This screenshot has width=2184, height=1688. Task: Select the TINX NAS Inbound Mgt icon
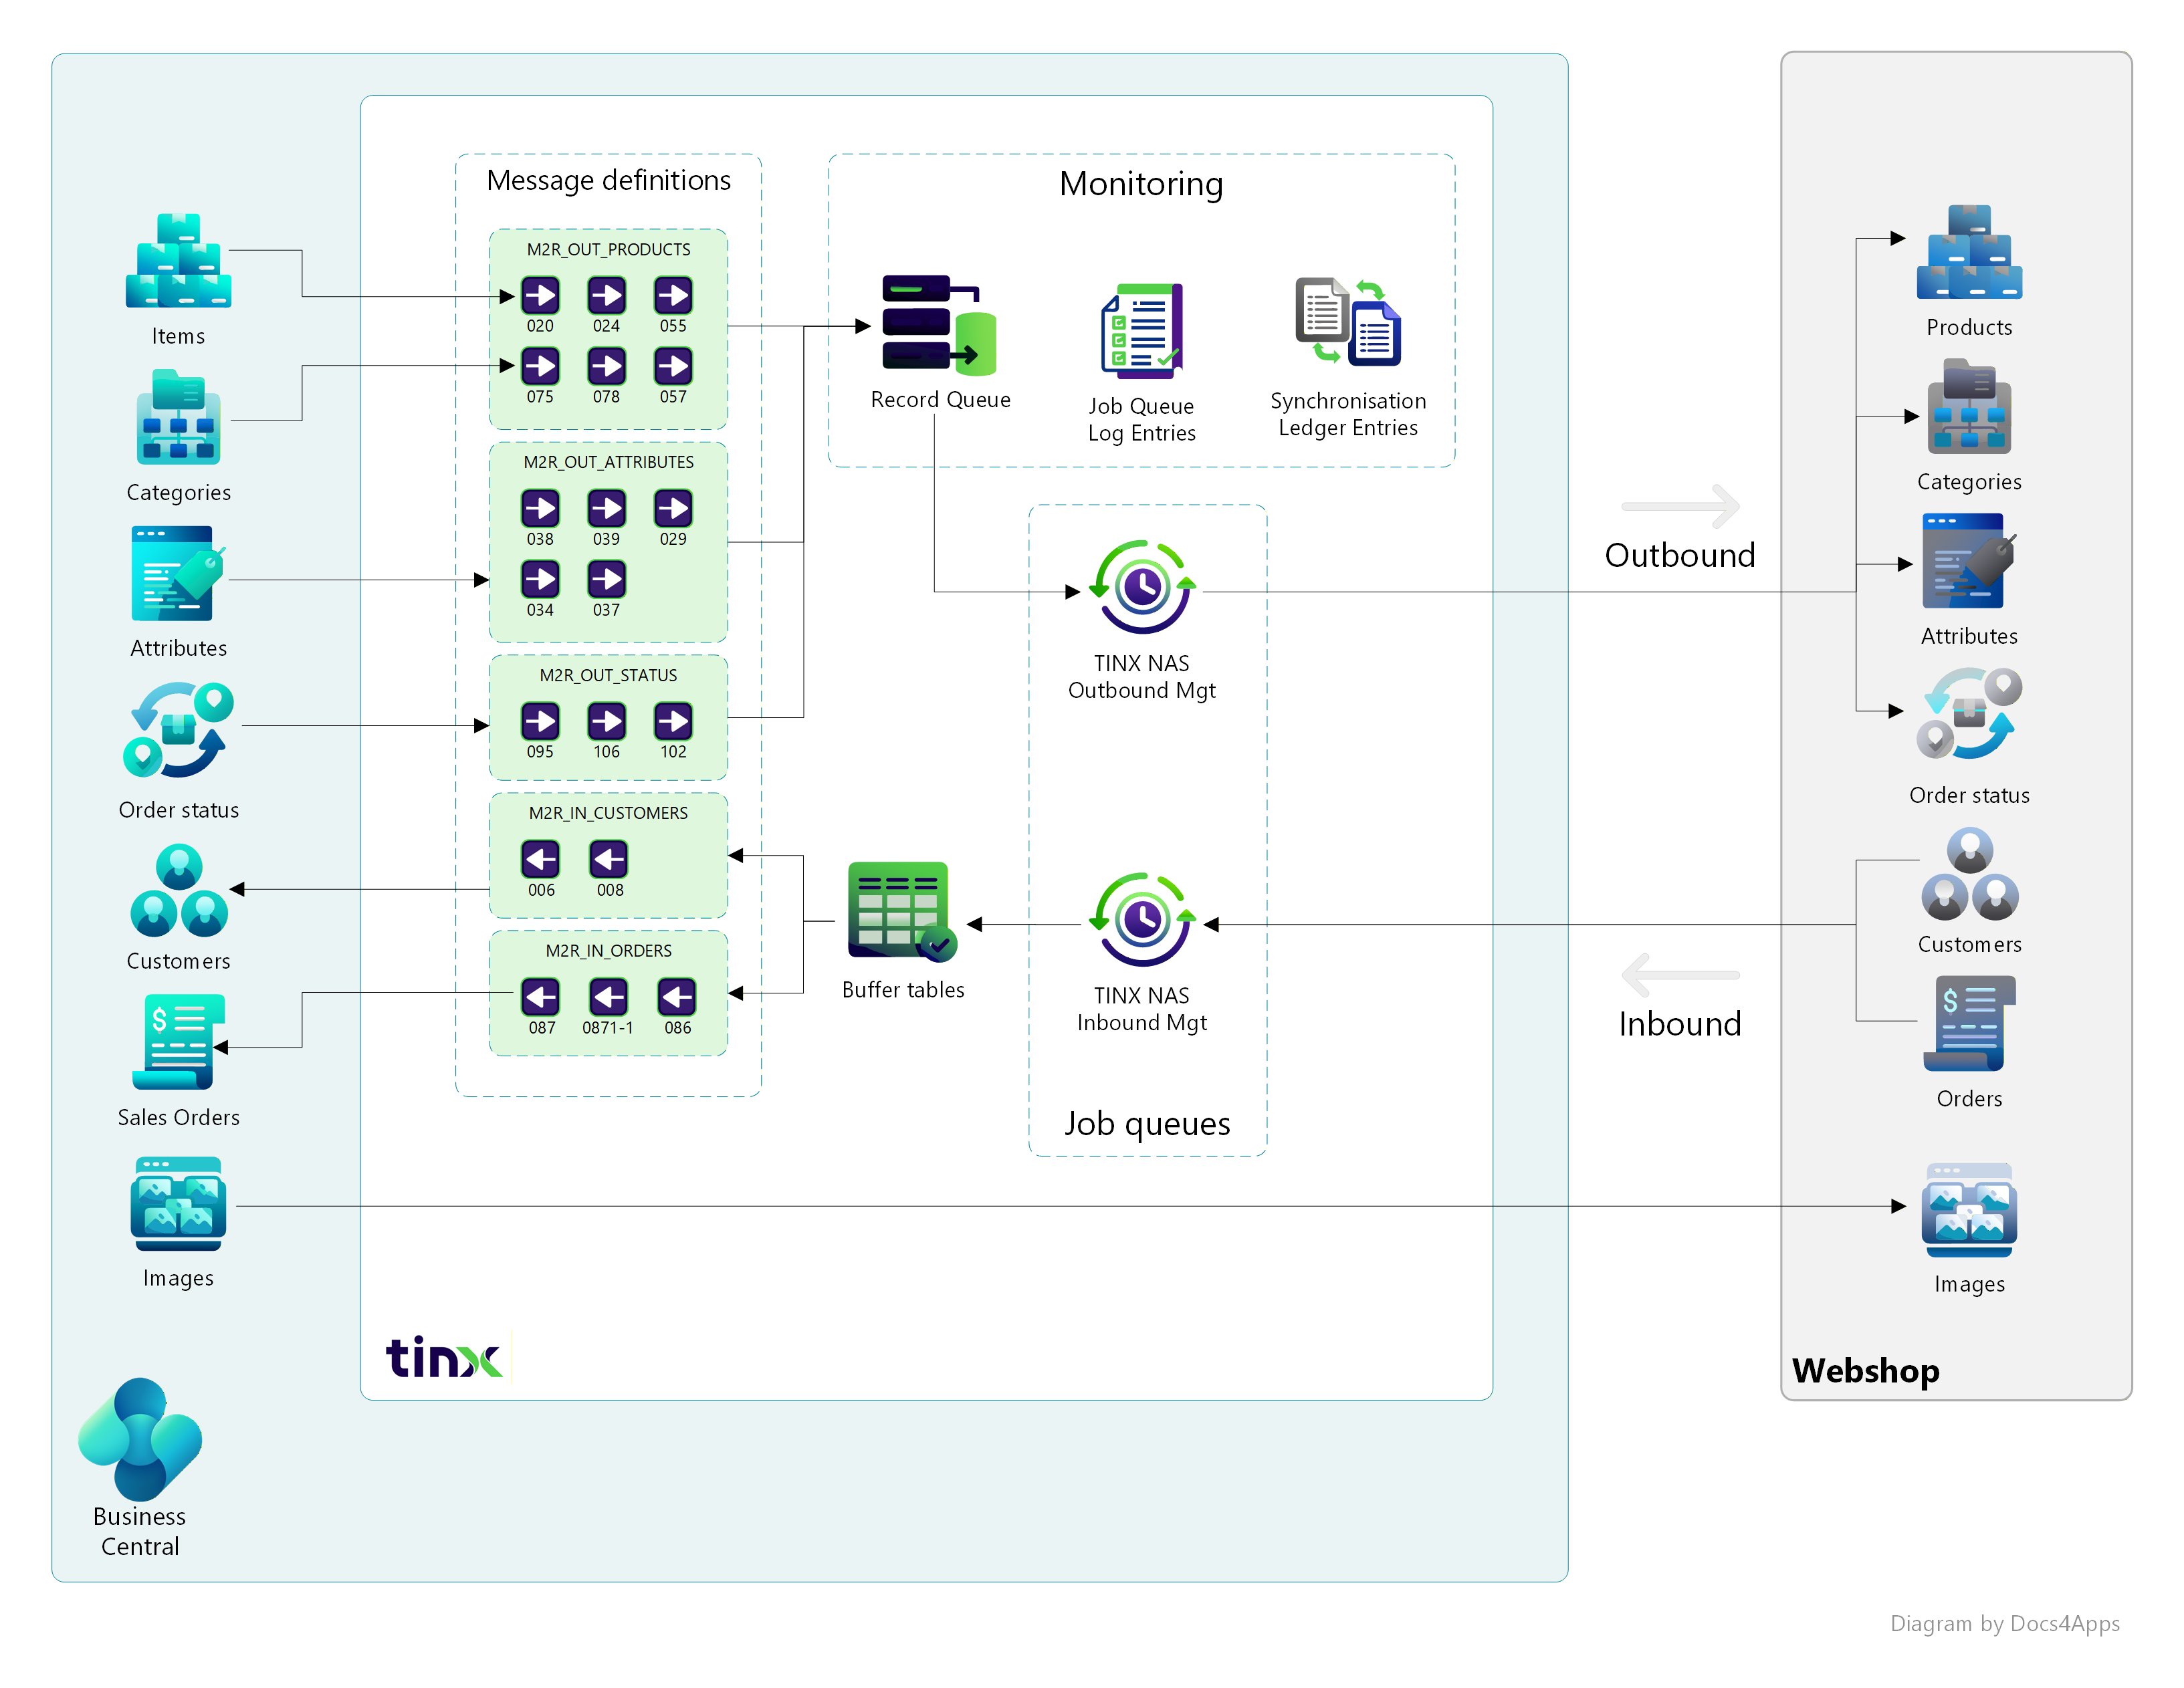pyautogui.click(x=1142, y=919)
